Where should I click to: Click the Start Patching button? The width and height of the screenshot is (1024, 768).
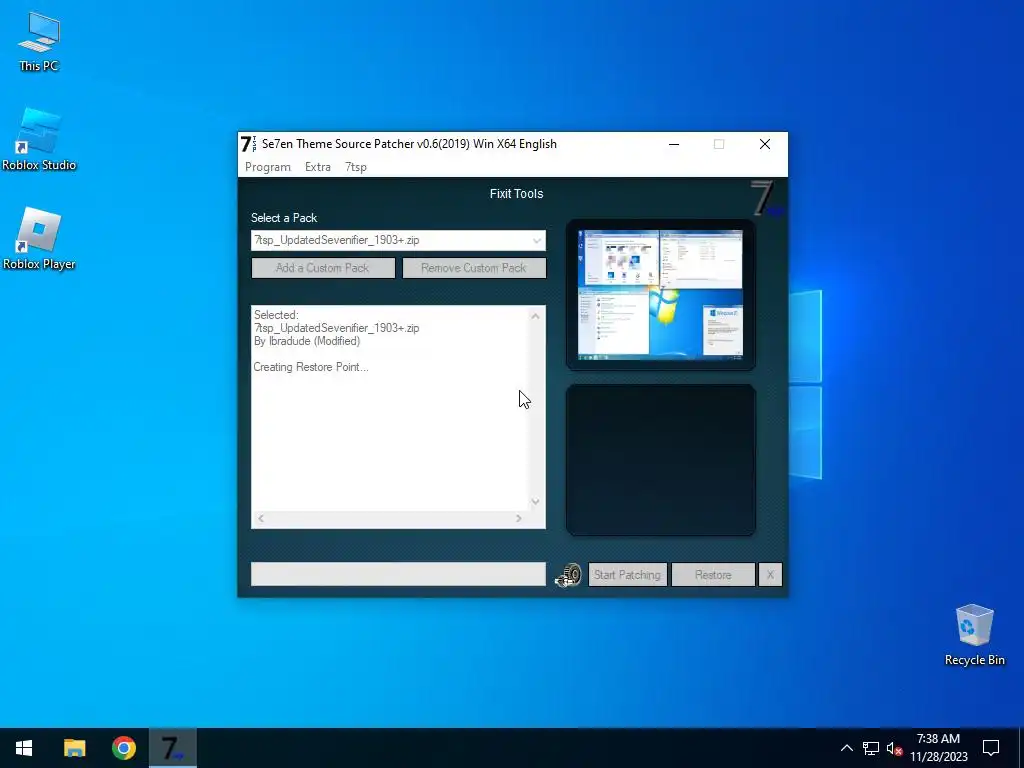click(628, 575)
